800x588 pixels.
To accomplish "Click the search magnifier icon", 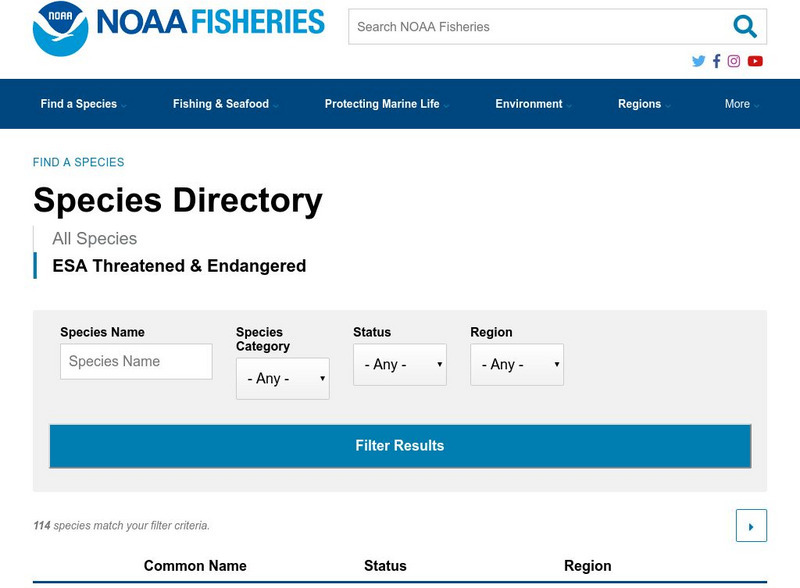I will click(744, 27).
